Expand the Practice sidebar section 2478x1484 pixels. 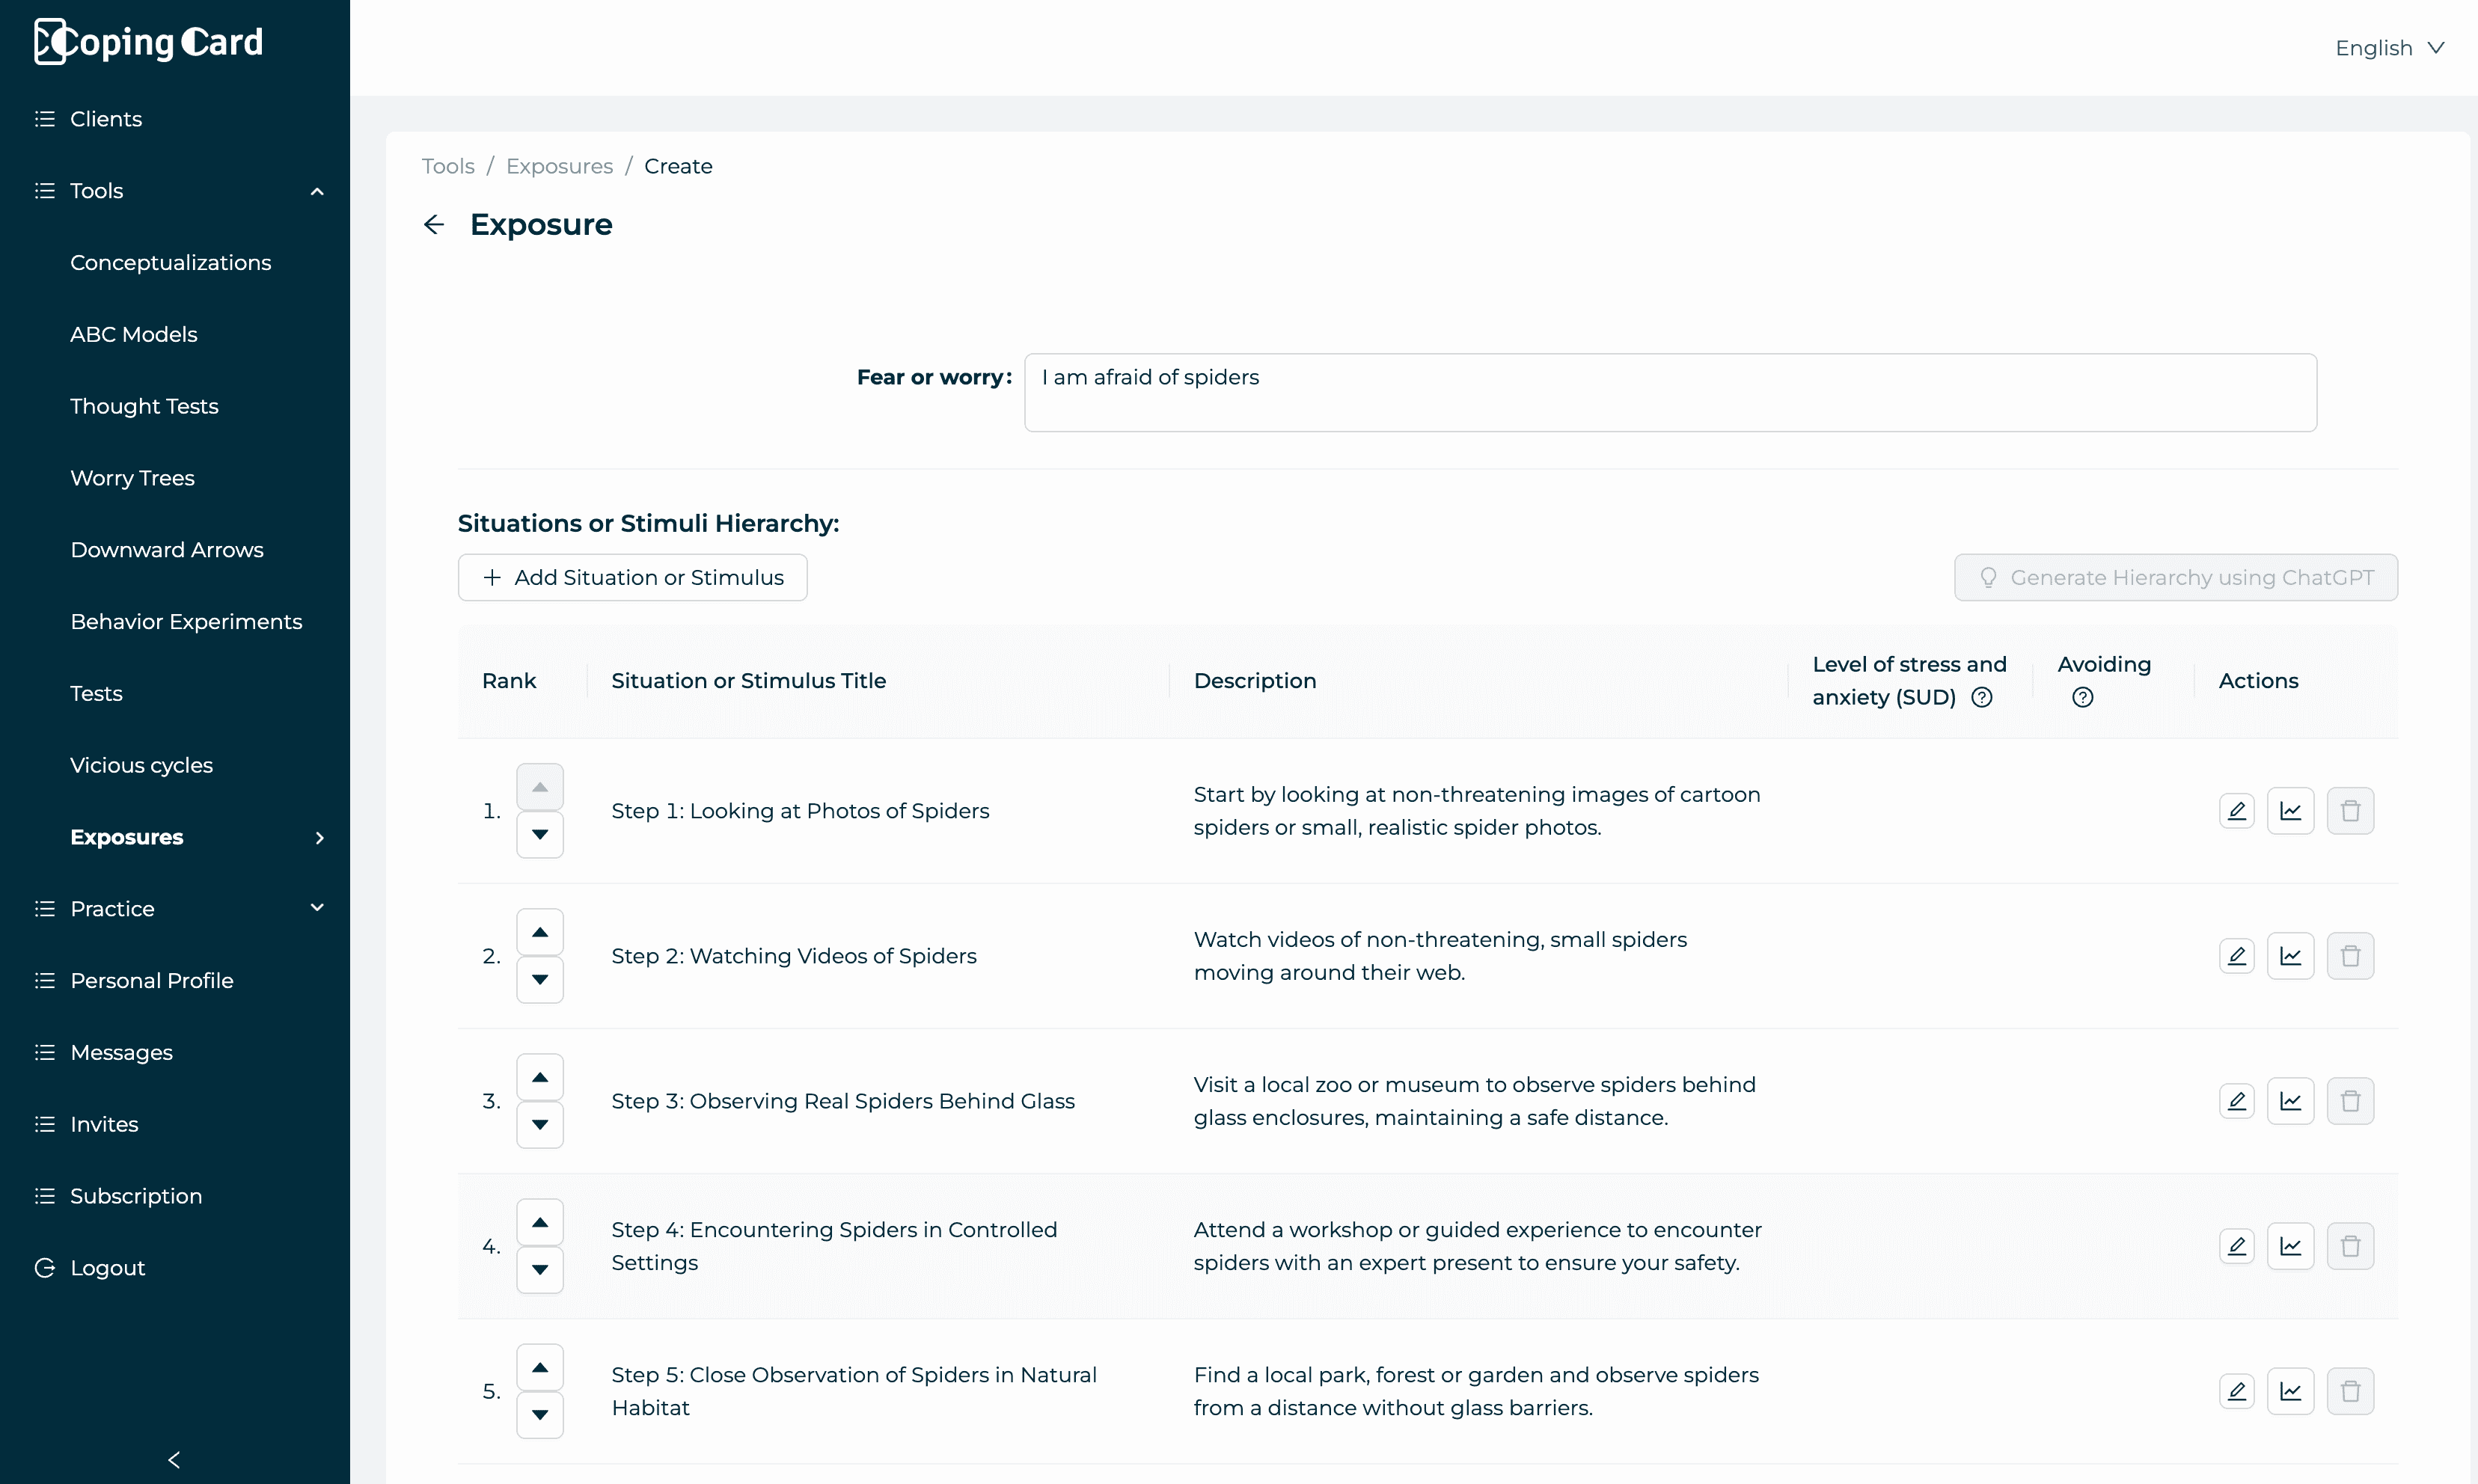click(317, 908)
